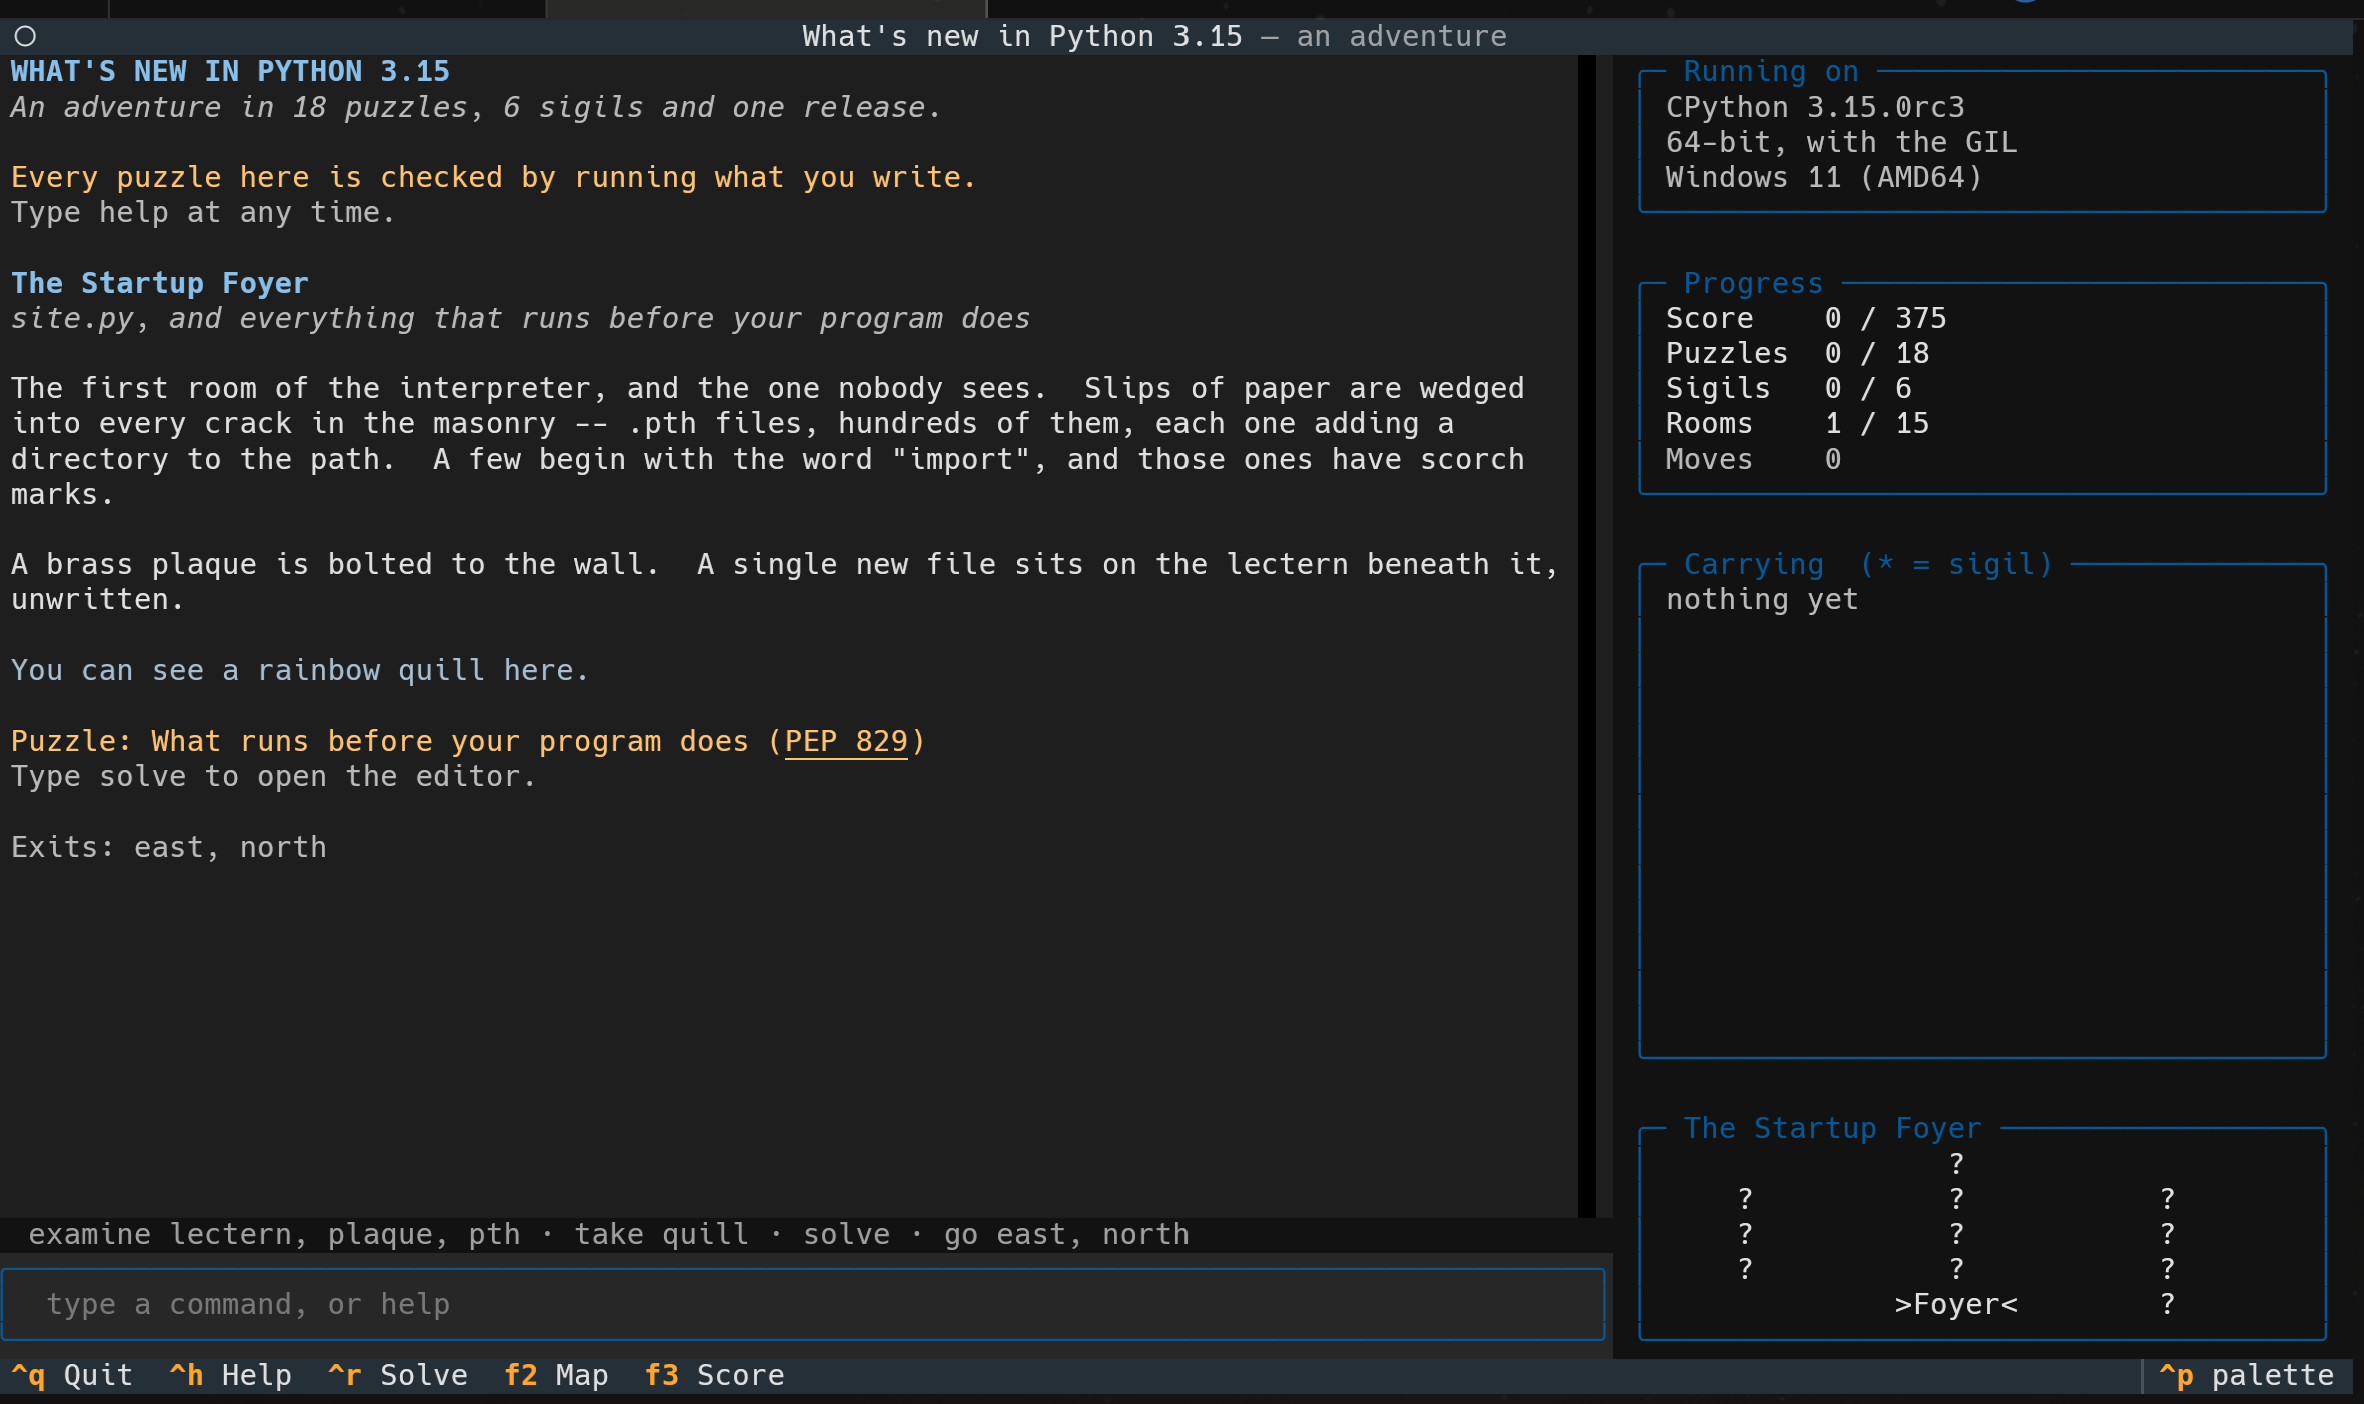Image resolution: width=2364 pixels, height=1404 pixels.
Task: Click the circle icon in the header
Action: [25, 37]
